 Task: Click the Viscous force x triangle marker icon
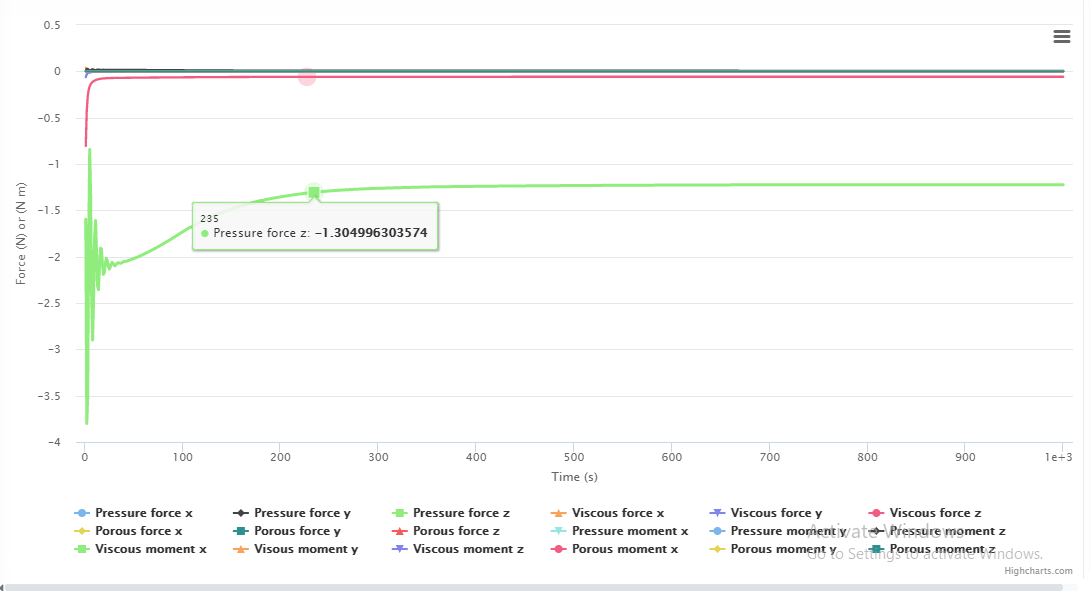click(560, 513)
